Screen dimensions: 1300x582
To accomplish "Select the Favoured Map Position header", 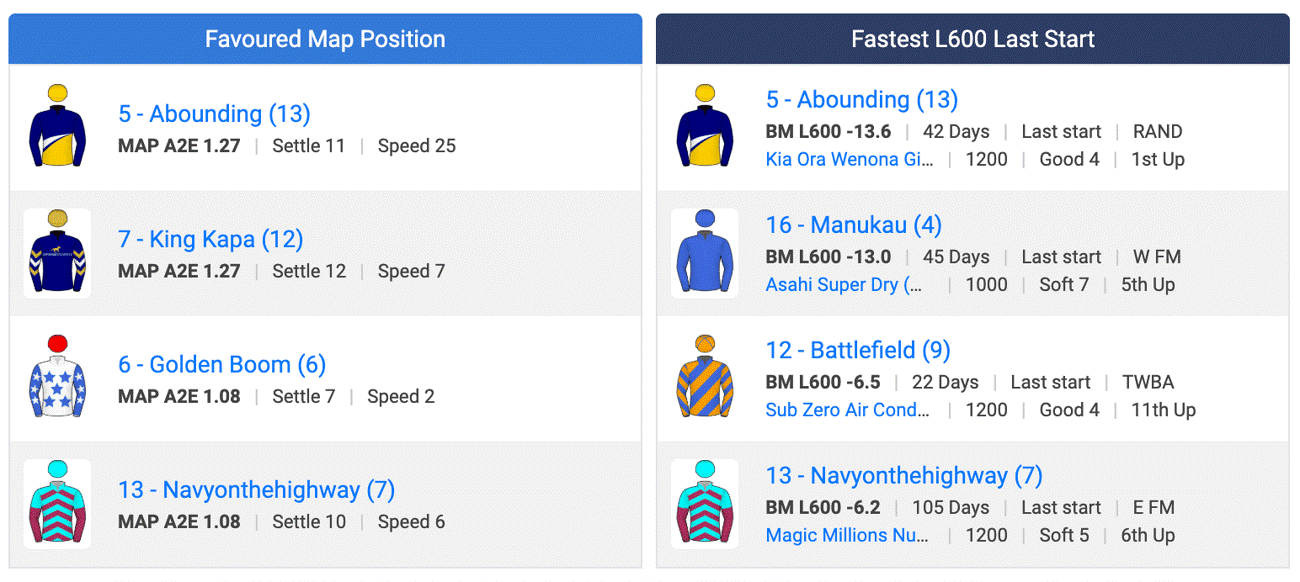I will 325,39.
